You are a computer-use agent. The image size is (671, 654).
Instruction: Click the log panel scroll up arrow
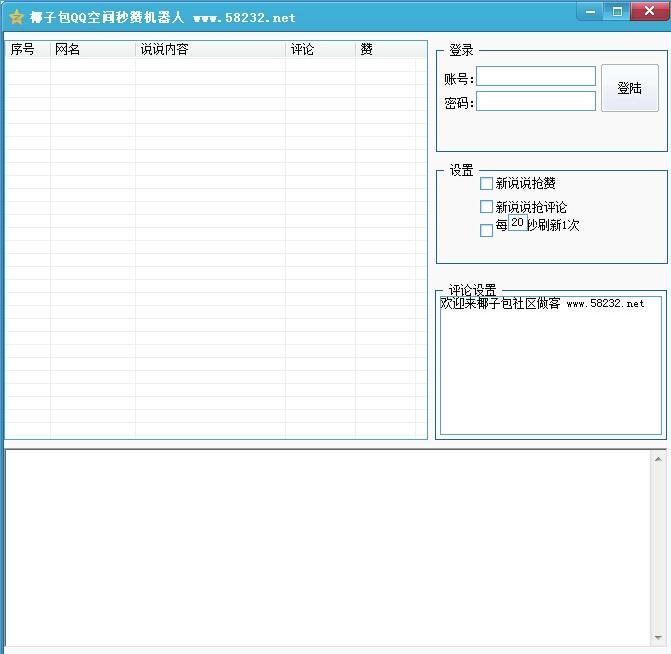658,459
